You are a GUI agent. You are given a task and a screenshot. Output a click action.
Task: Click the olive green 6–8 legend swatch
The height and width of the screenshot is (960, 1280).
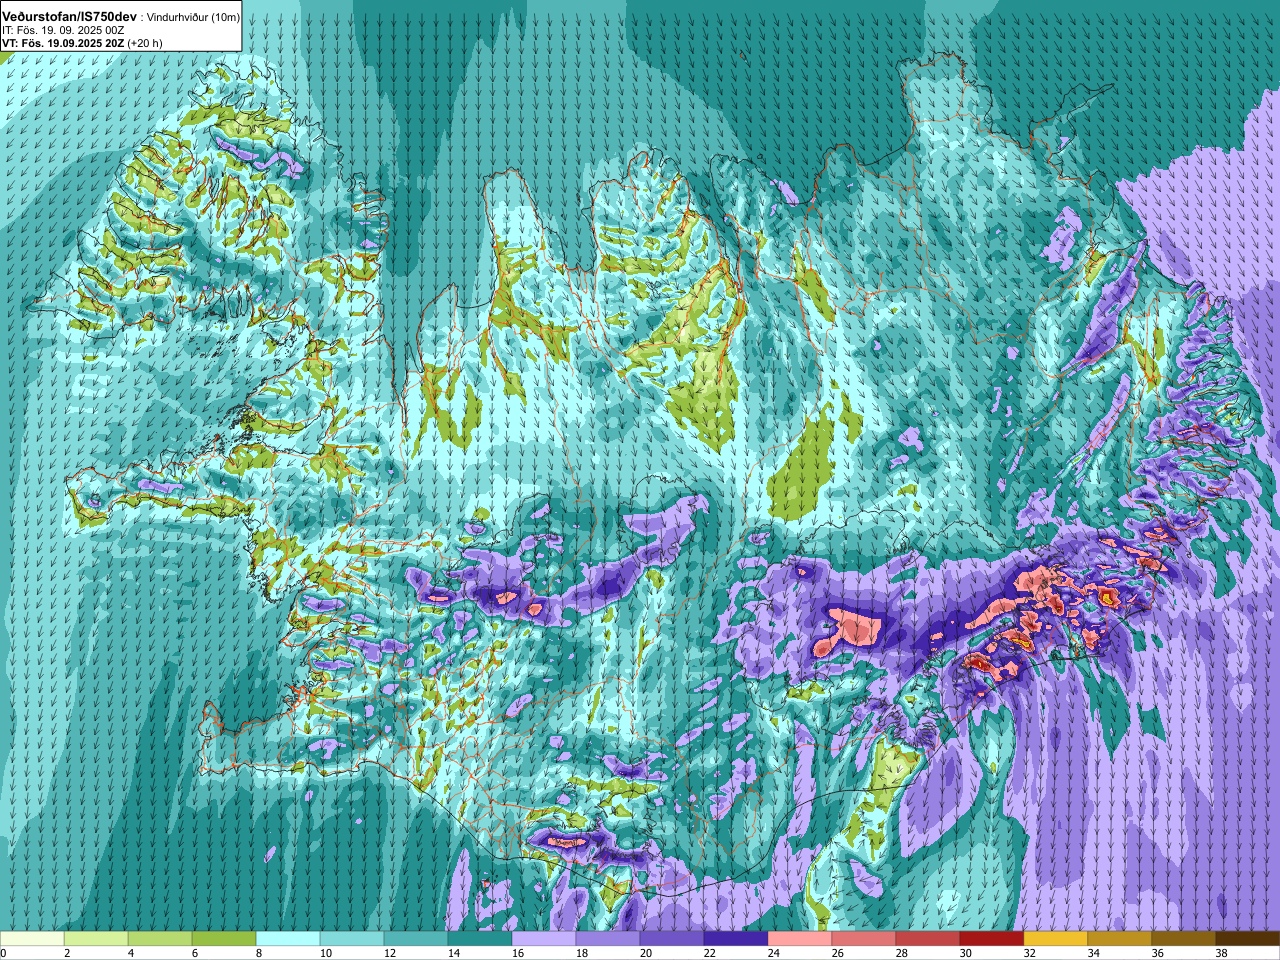click(224, 939)
